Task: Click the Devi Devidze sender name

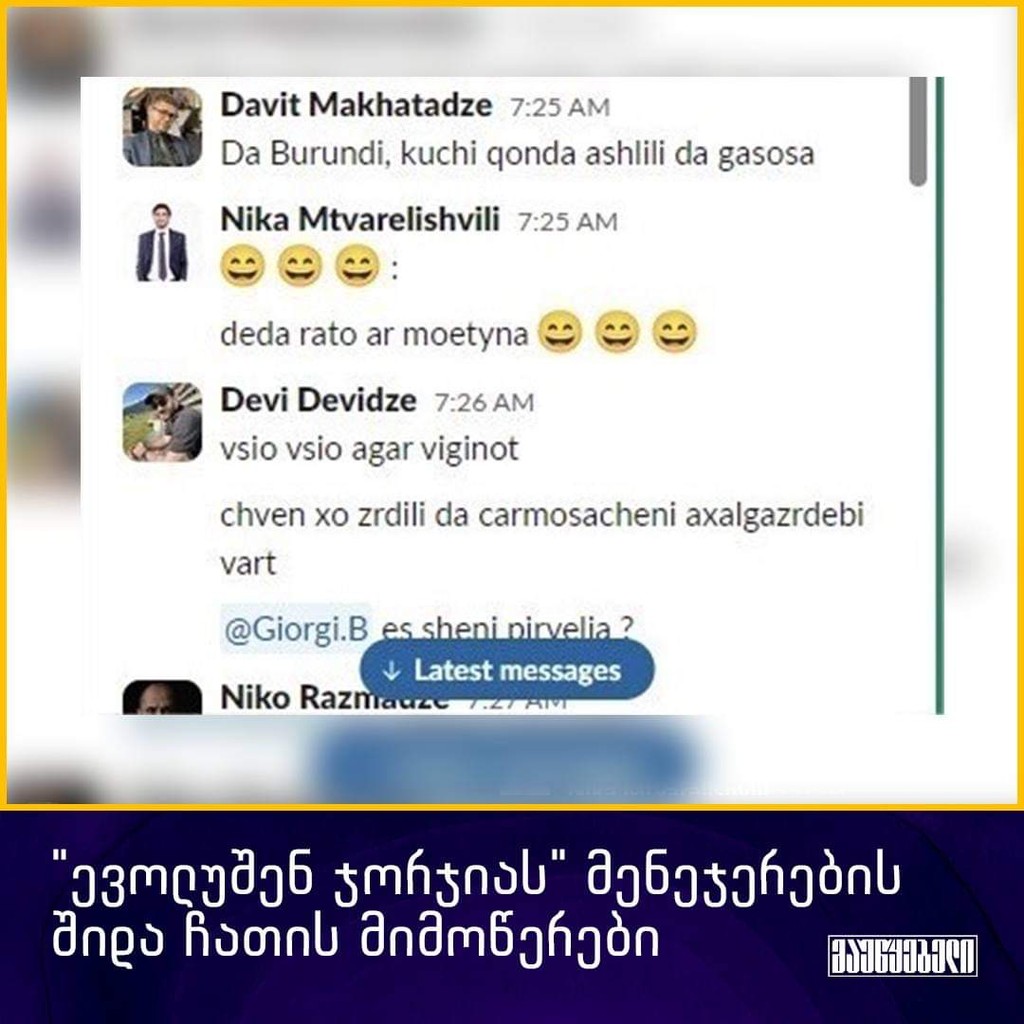Action: (x=318, y=400)
